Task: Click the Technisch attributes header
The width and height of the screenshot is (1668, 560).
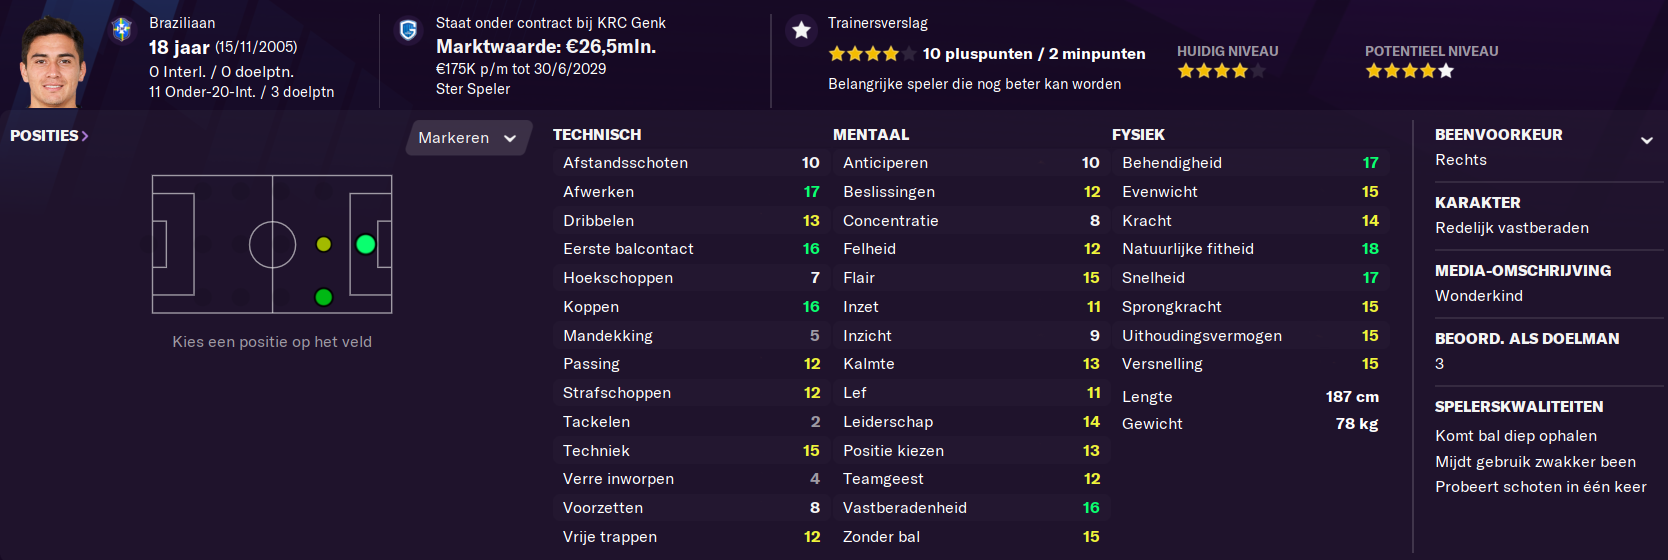Action: click(597, 135)
